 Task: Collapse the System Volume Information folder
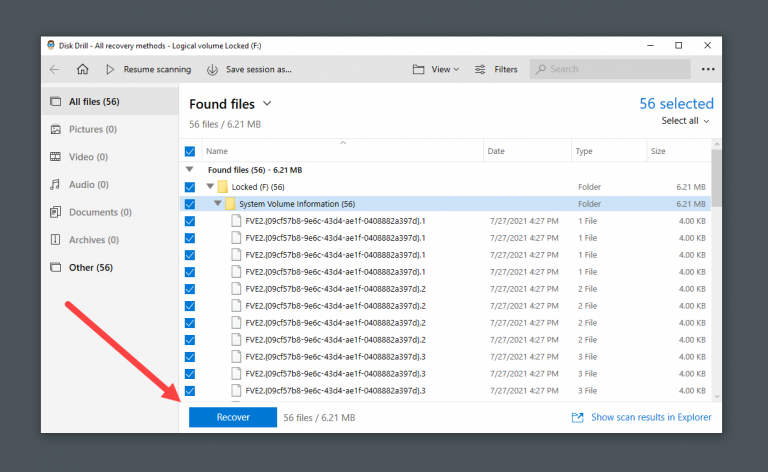tap(218, 204)
